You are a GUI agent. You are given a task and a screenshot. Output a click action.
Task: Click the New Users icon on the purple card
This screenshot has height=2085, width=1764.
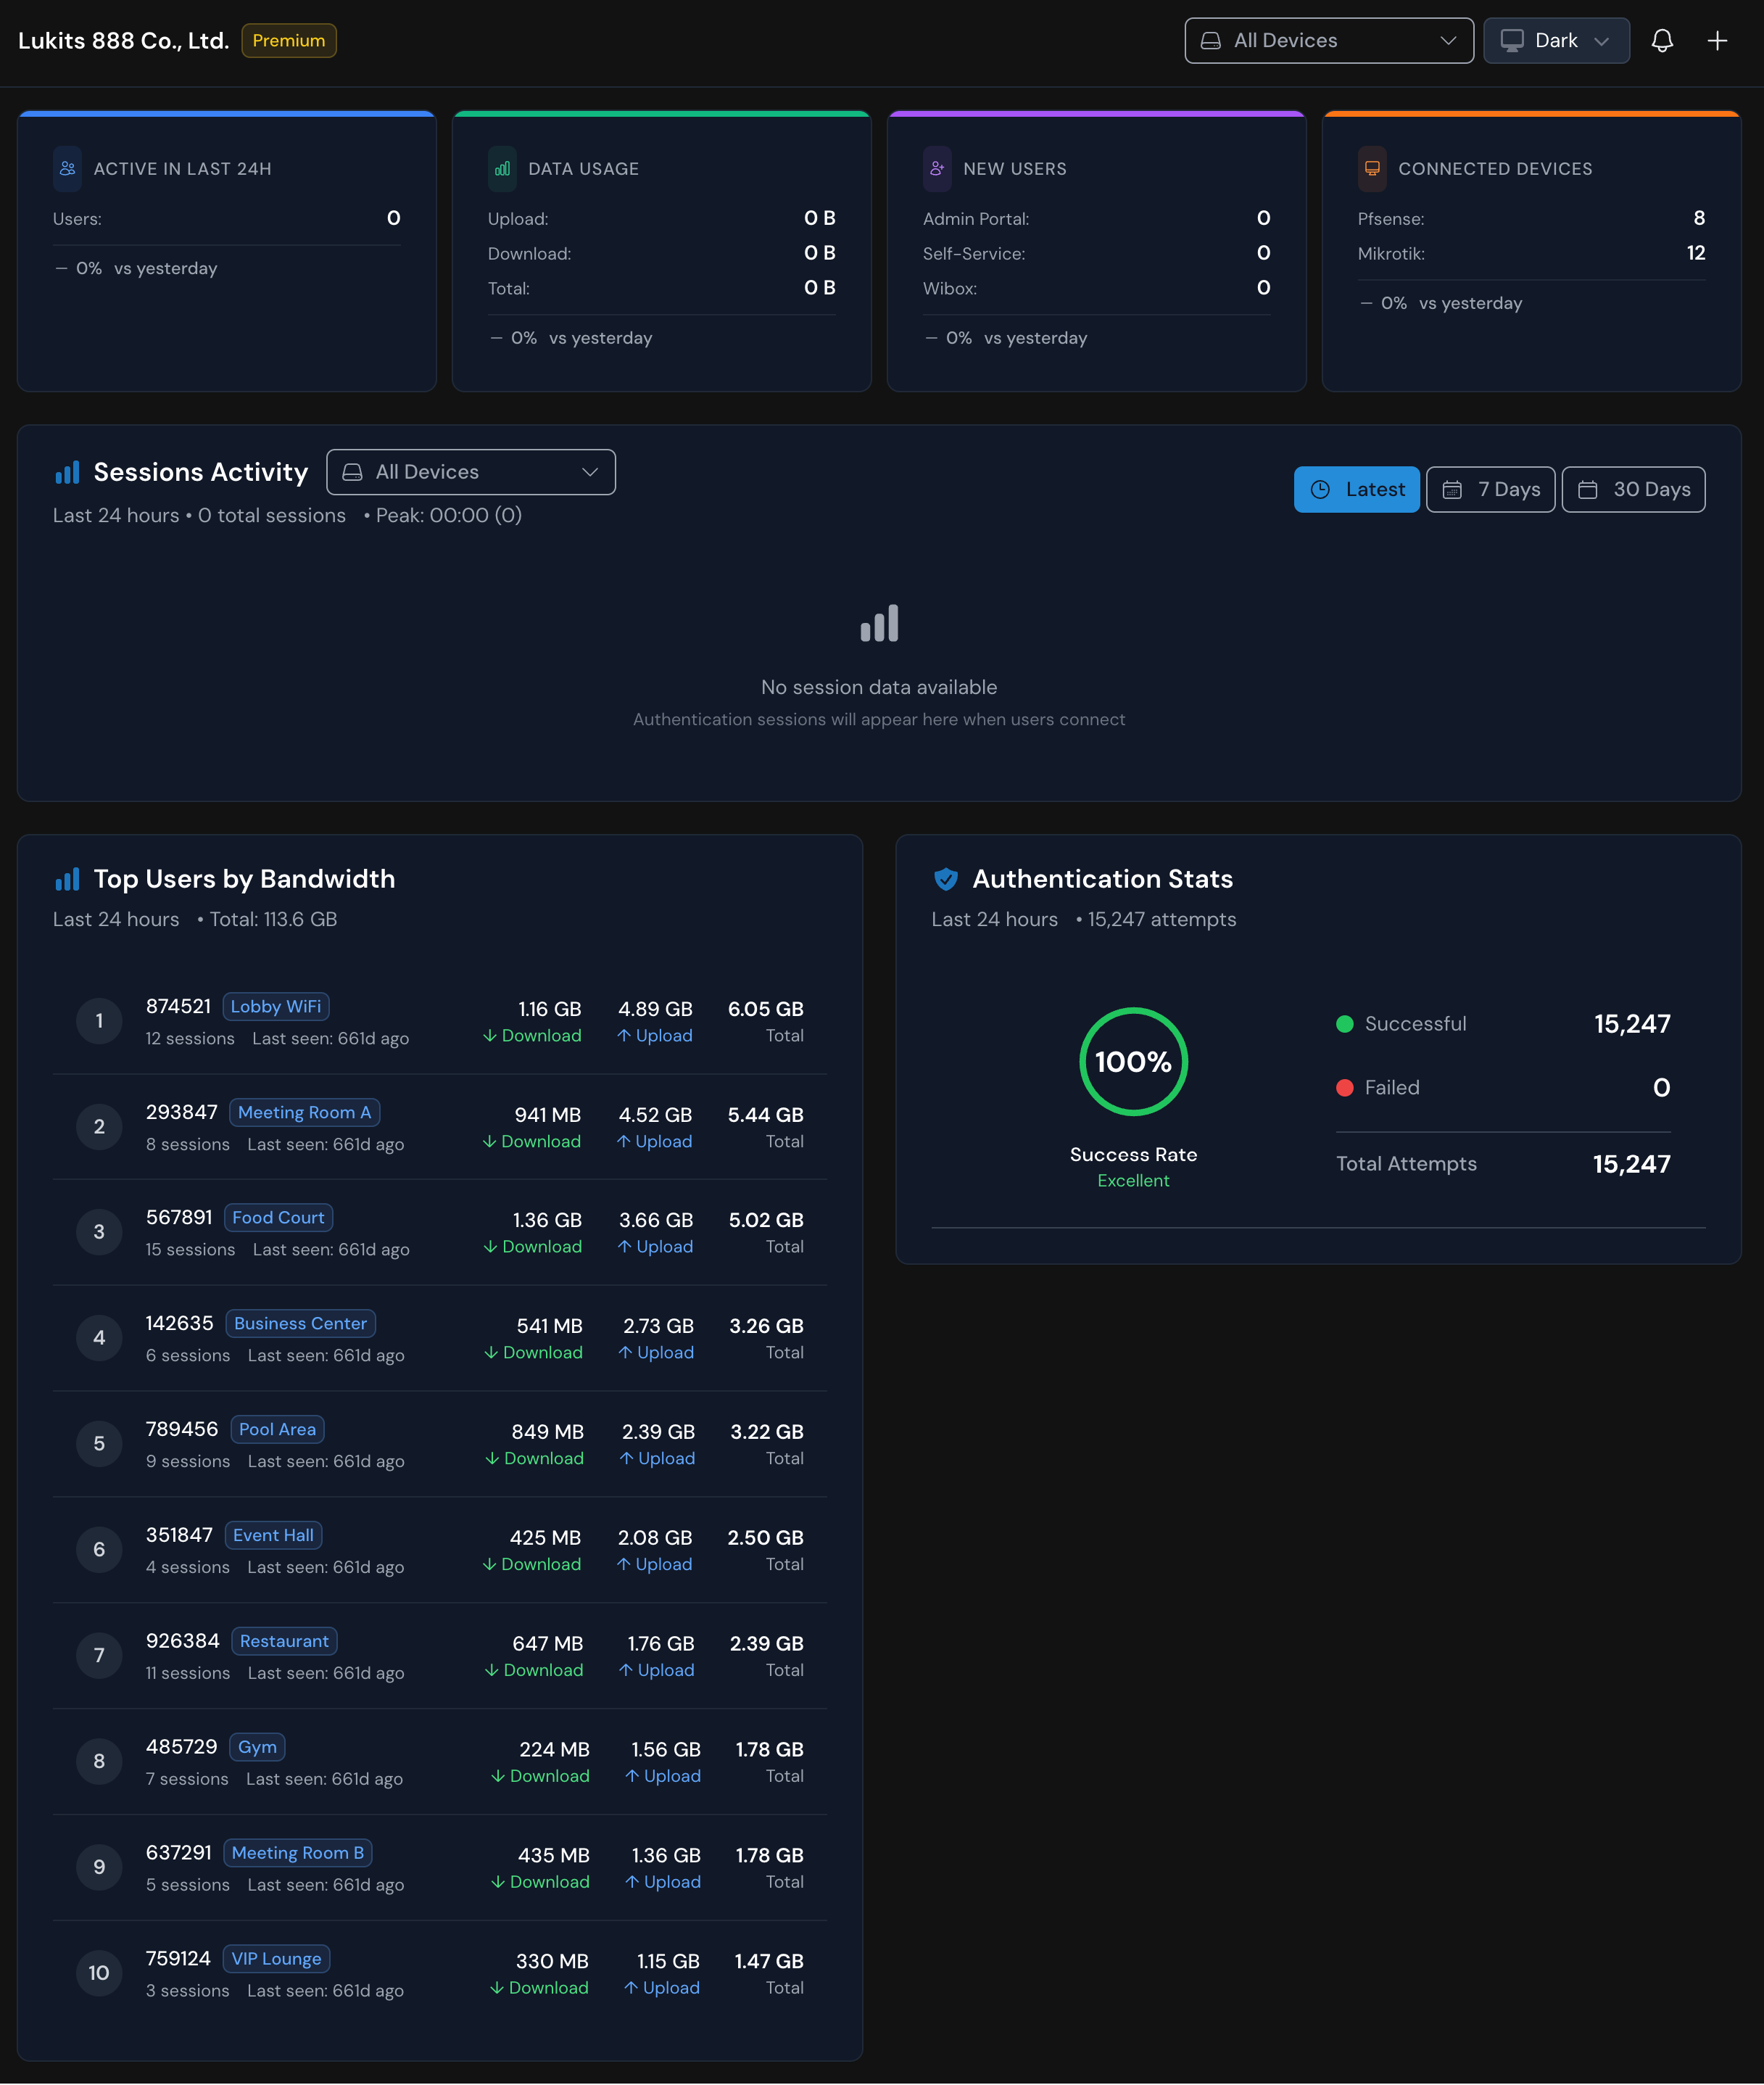936,169
